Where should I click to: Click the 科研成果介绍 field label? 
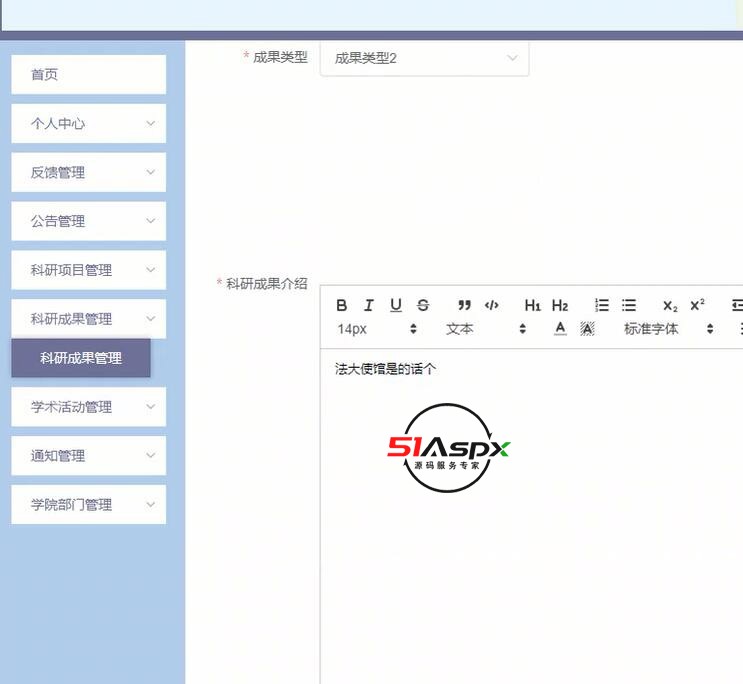(x=267, y=283)
